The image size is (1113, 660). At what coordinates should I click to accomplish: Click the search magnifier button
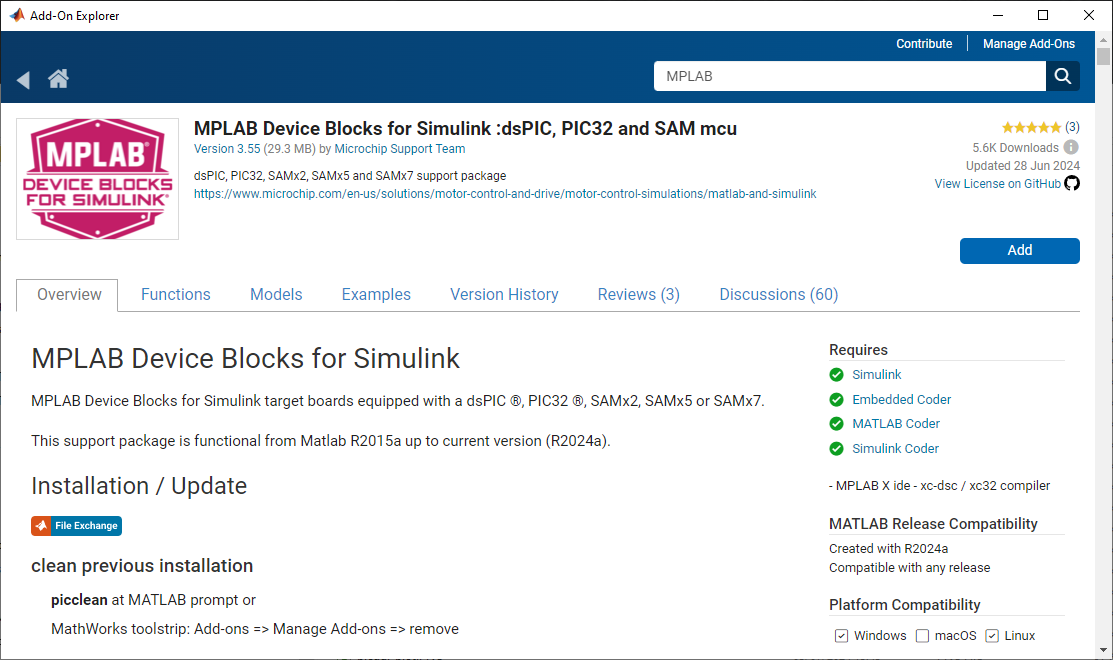coord(1063,76)
